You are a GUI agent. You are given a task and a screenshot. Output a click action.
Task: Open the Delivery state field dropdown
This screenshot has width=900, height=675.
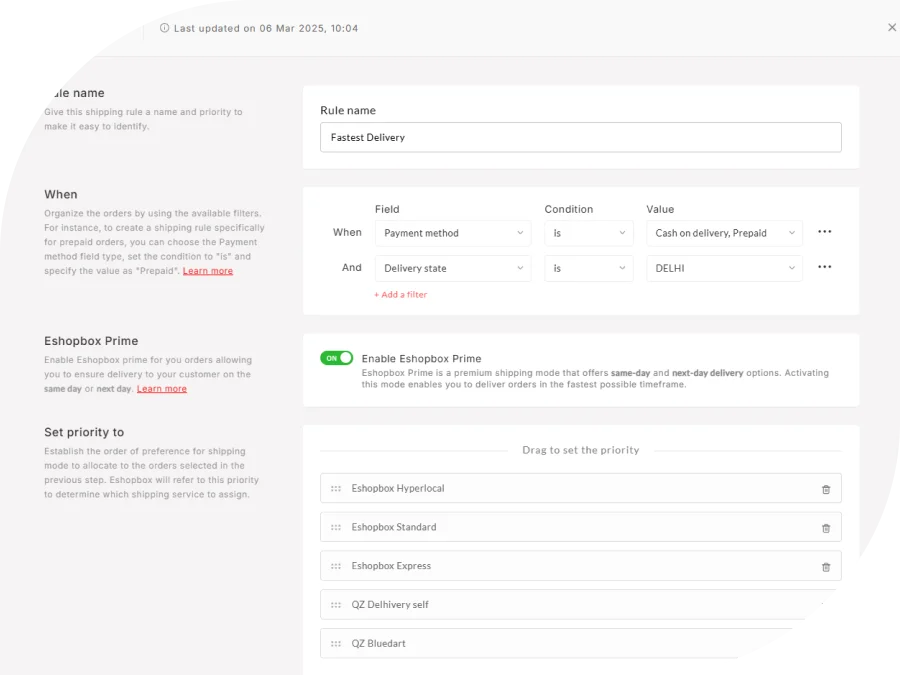click(453, 268)
